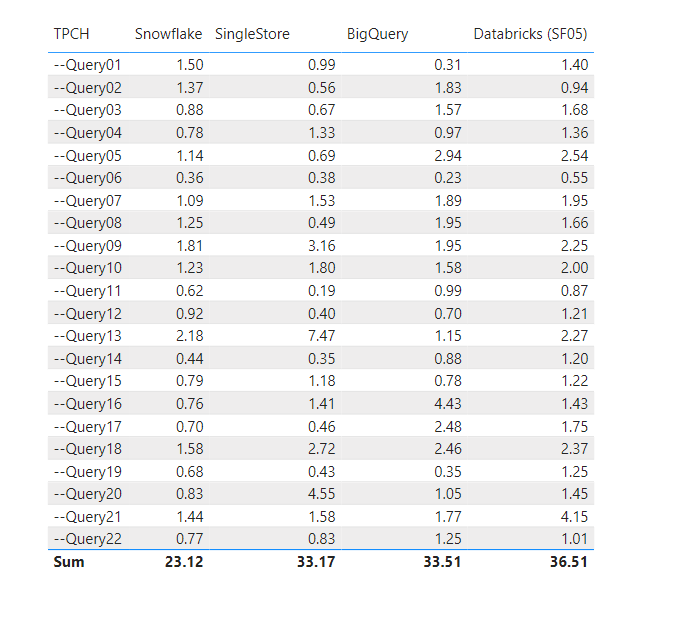Click the --Query05 row label
Viewport: 694px width, 618px height.
click(85, 155)
